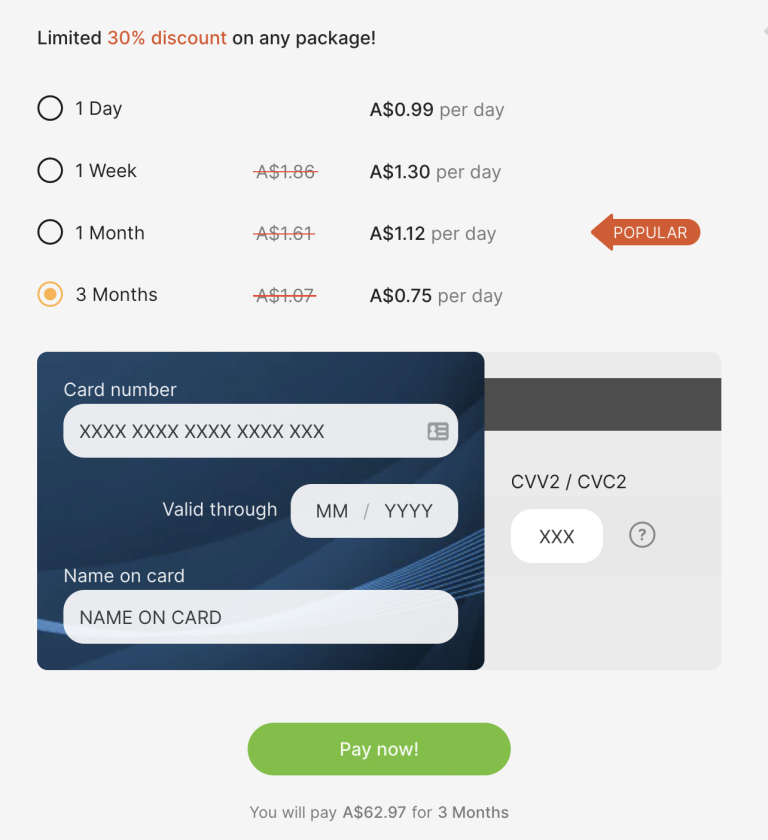The height and width of the screenshot is (840, 768).
Task: Click the A$1.12 per day price
Action: pyautogui.click(x=432, y=234)
